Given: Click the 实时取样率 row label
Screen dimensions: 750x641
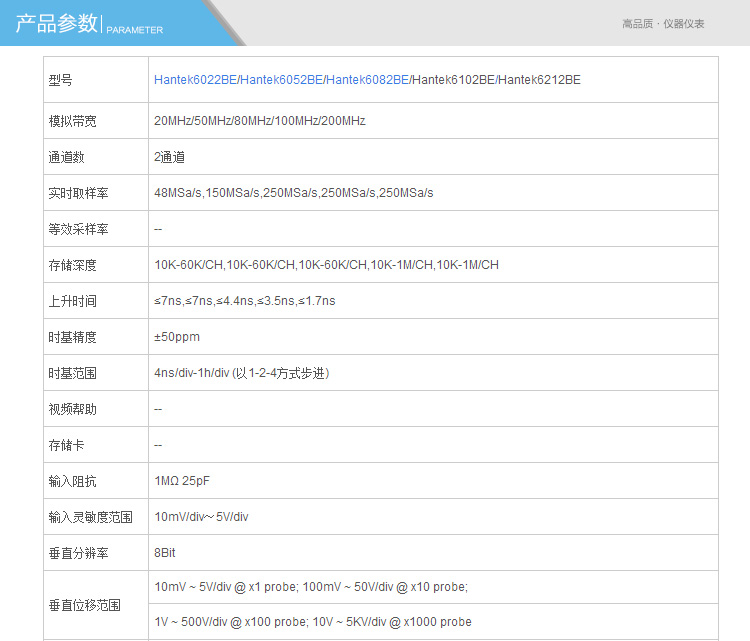Looking at the screenshot, I should coord(79,193).
